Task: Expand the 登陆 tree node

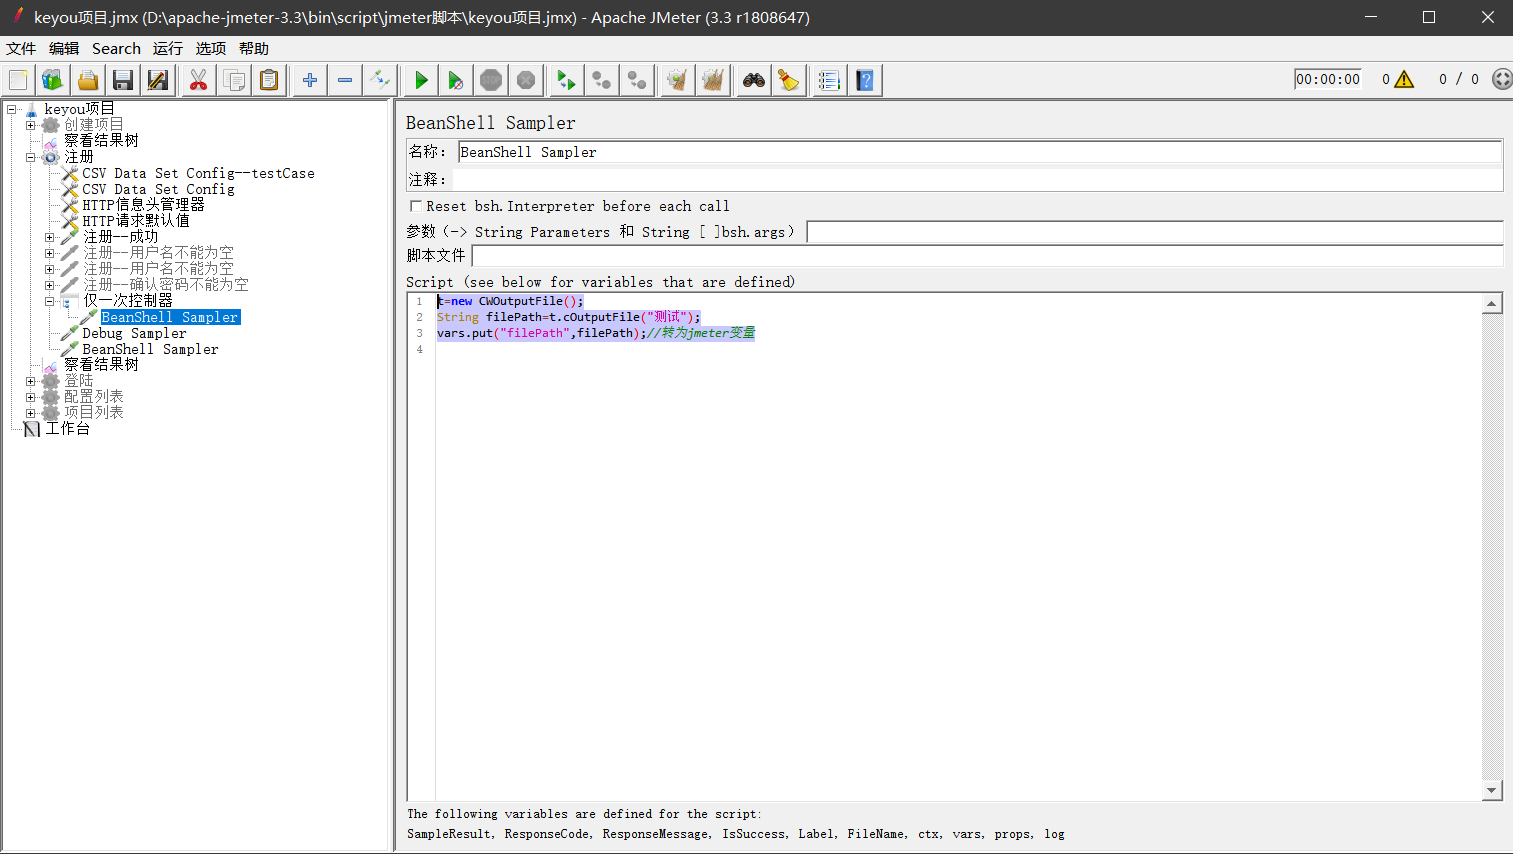Action: (30, 380)
